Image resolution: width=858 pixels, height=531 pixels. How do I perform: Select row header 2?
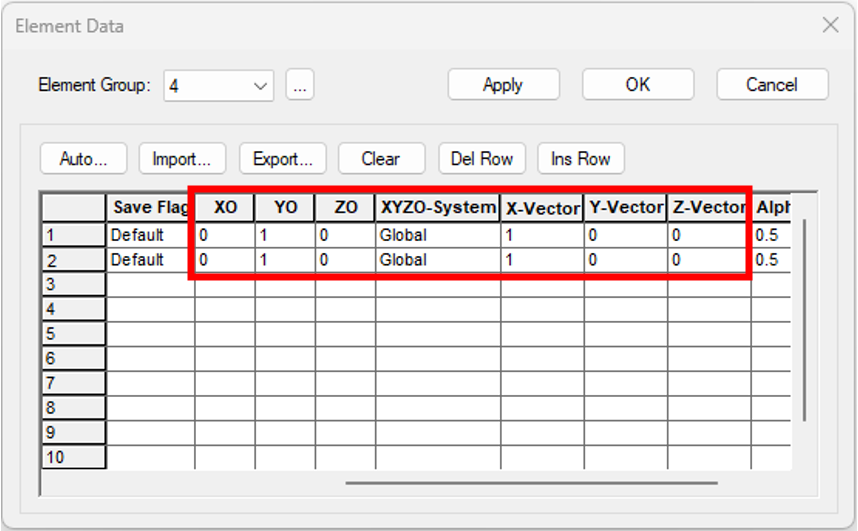(73, 260)
